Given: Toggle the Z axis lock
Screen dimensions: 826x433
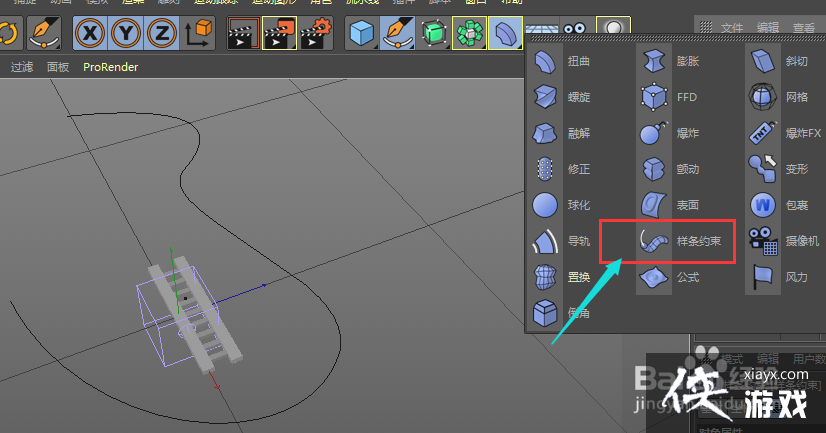Looking at the screenshot, I should click(x=161, y=33).
